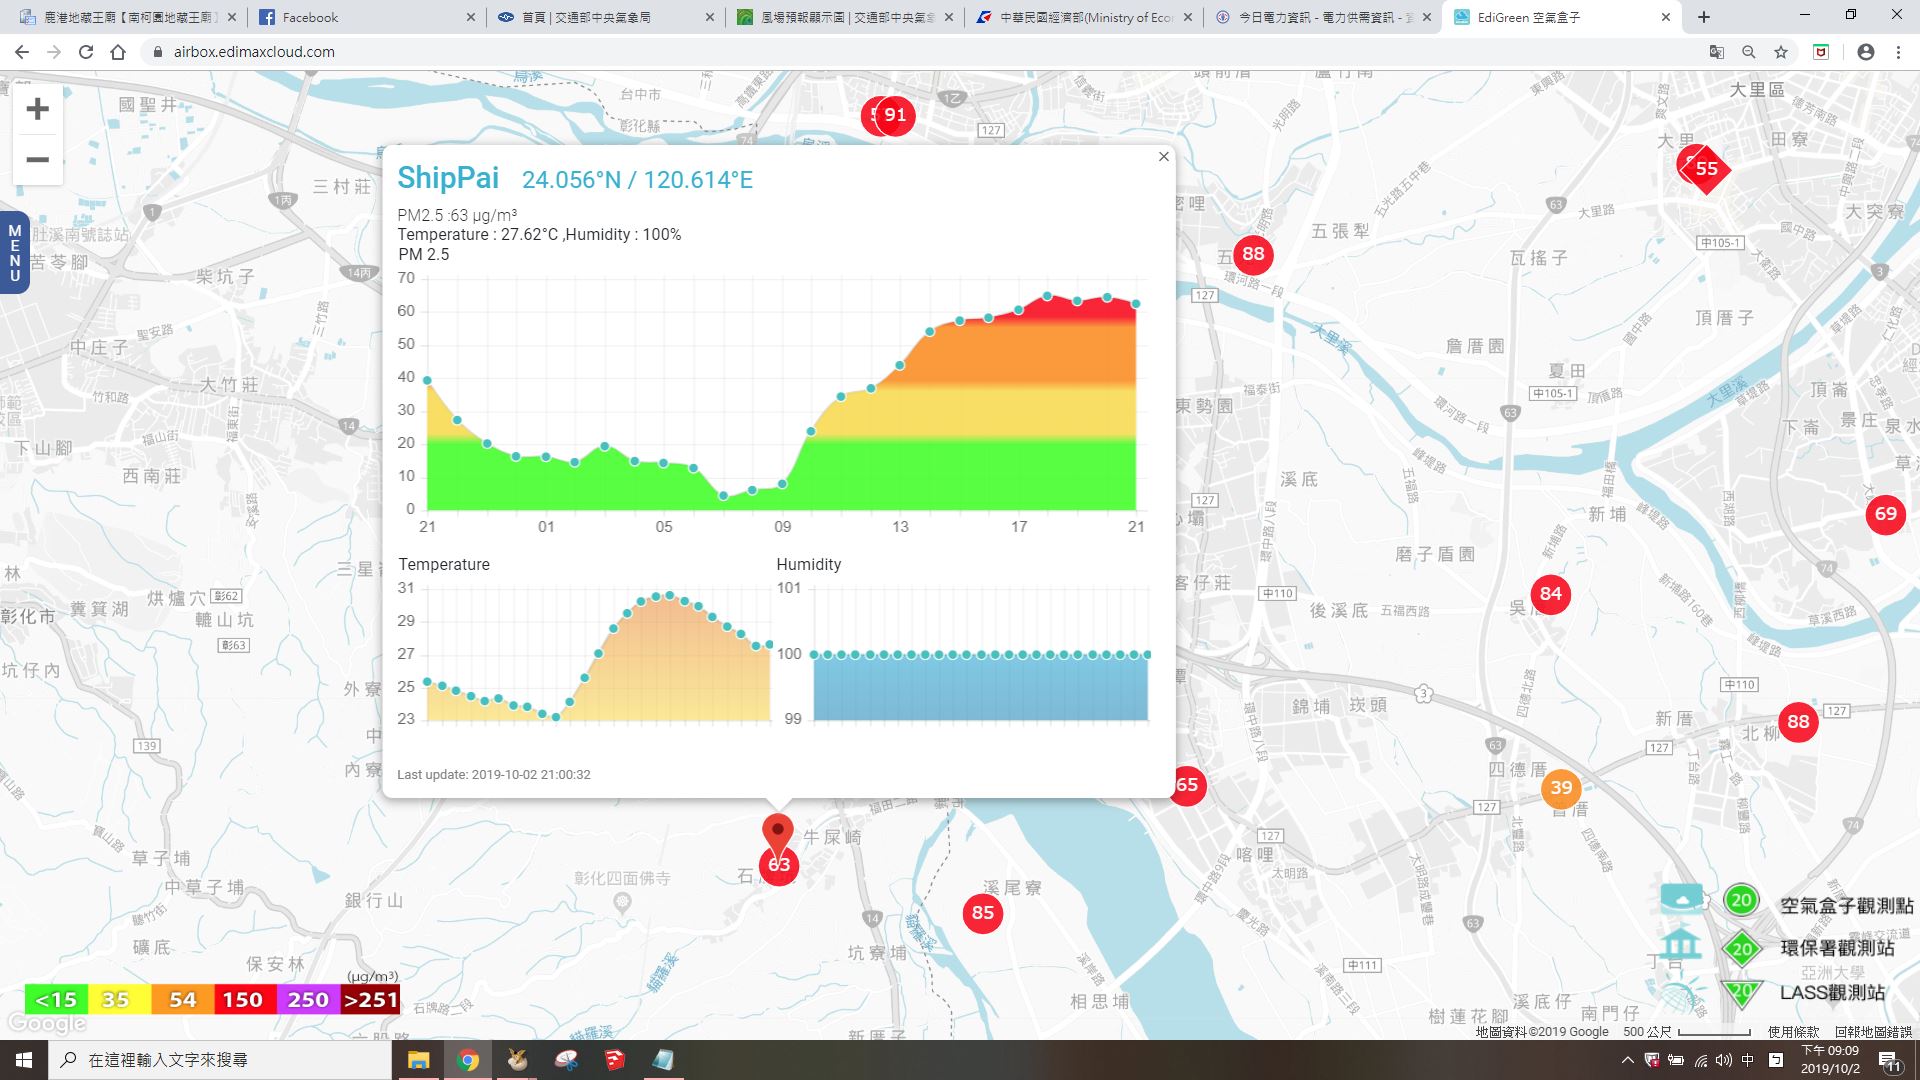The width and height of the screenshot is (1920, 1080).
Task: Toggle the EPA station legend diamond icon
Action: tap(1741, 948)
